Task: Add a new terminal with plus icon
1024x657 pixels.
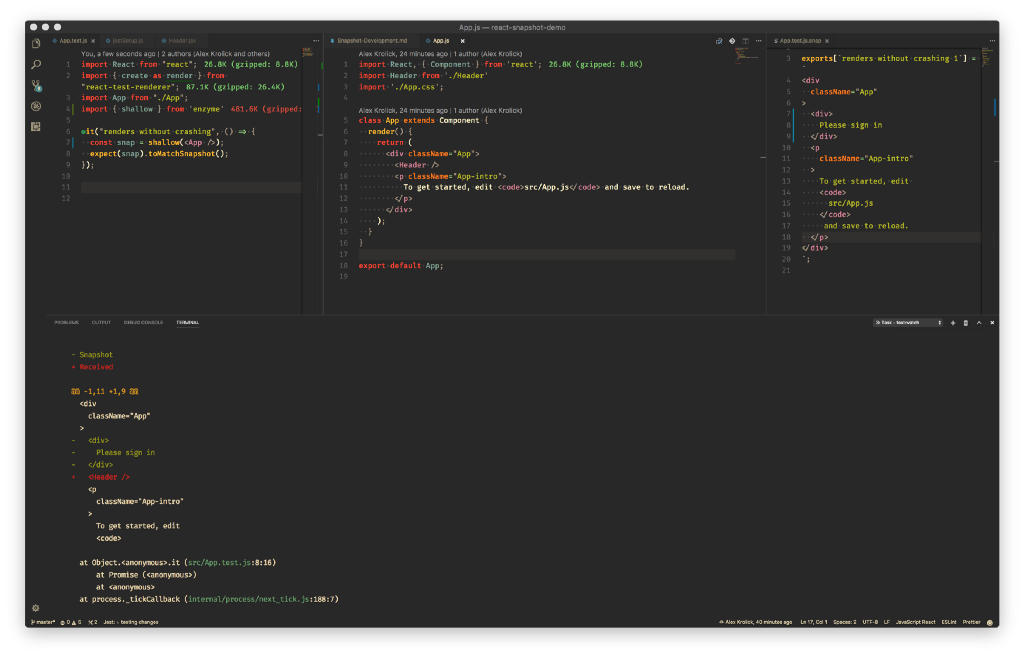Action: click(x=953, y=323)
